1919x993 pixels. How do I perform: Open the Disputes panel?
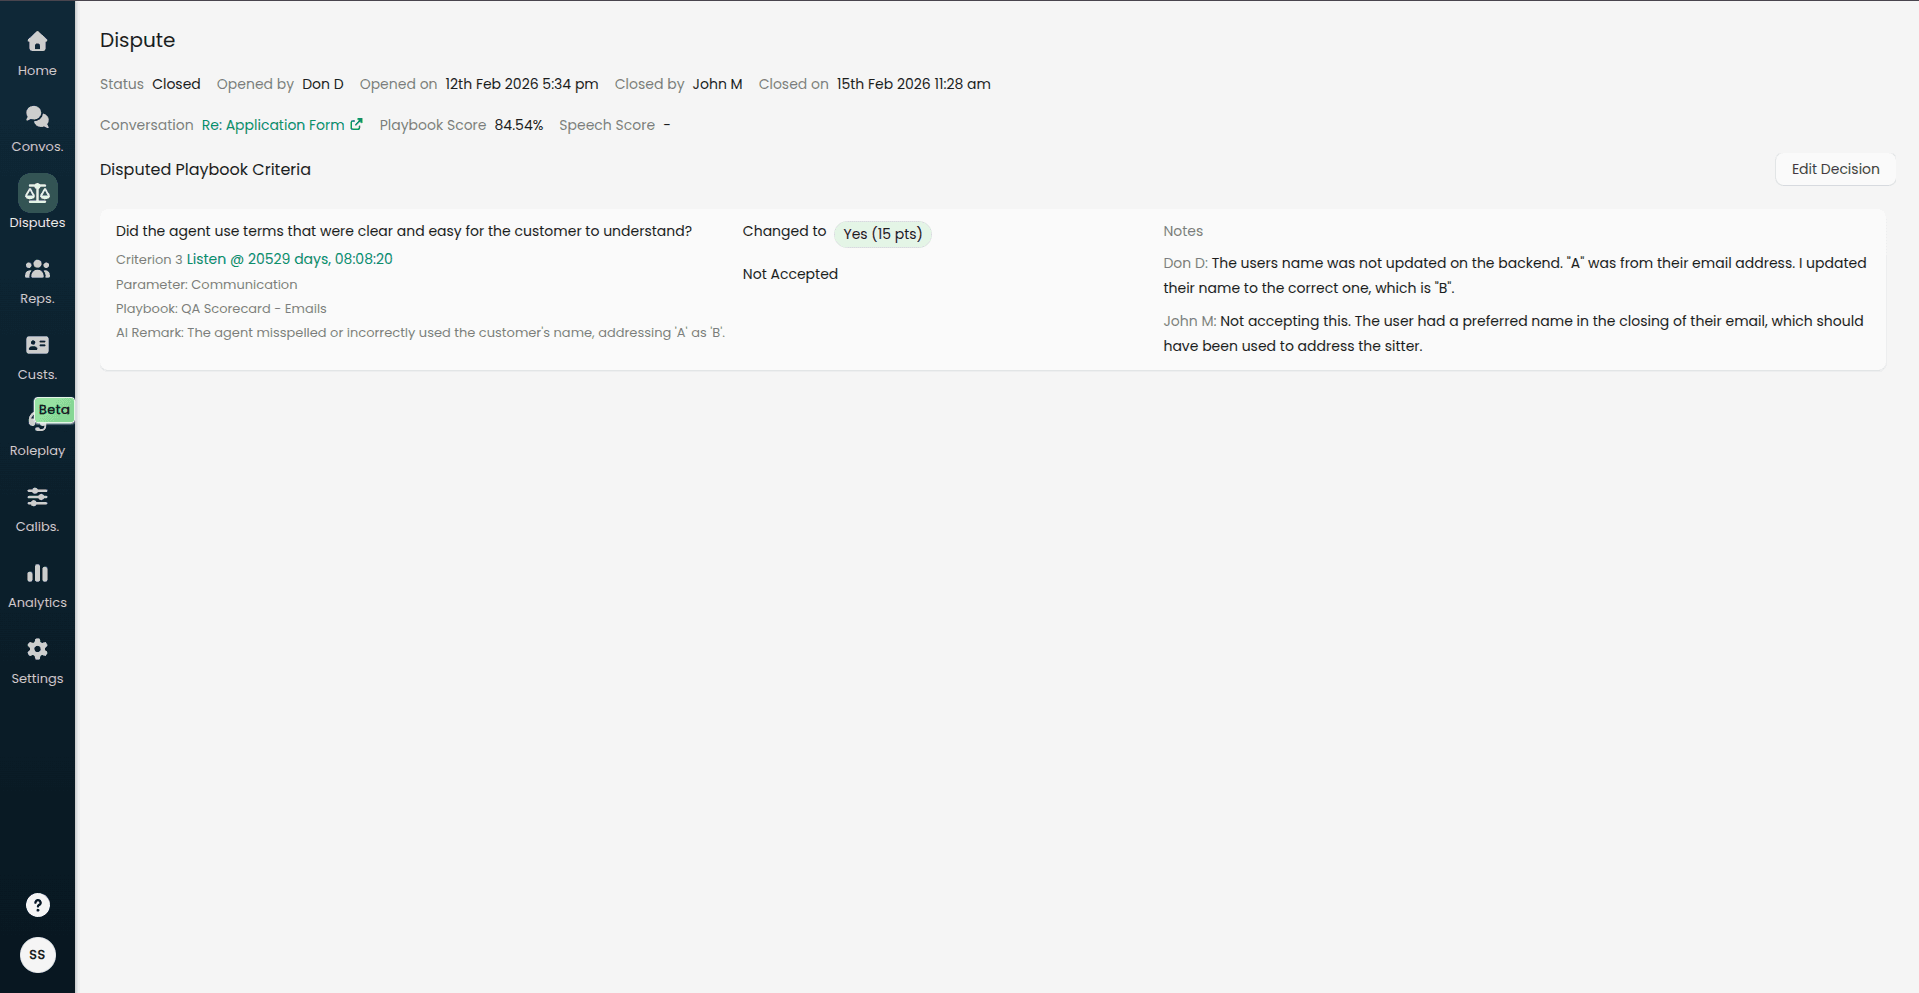tap(37, 203)
